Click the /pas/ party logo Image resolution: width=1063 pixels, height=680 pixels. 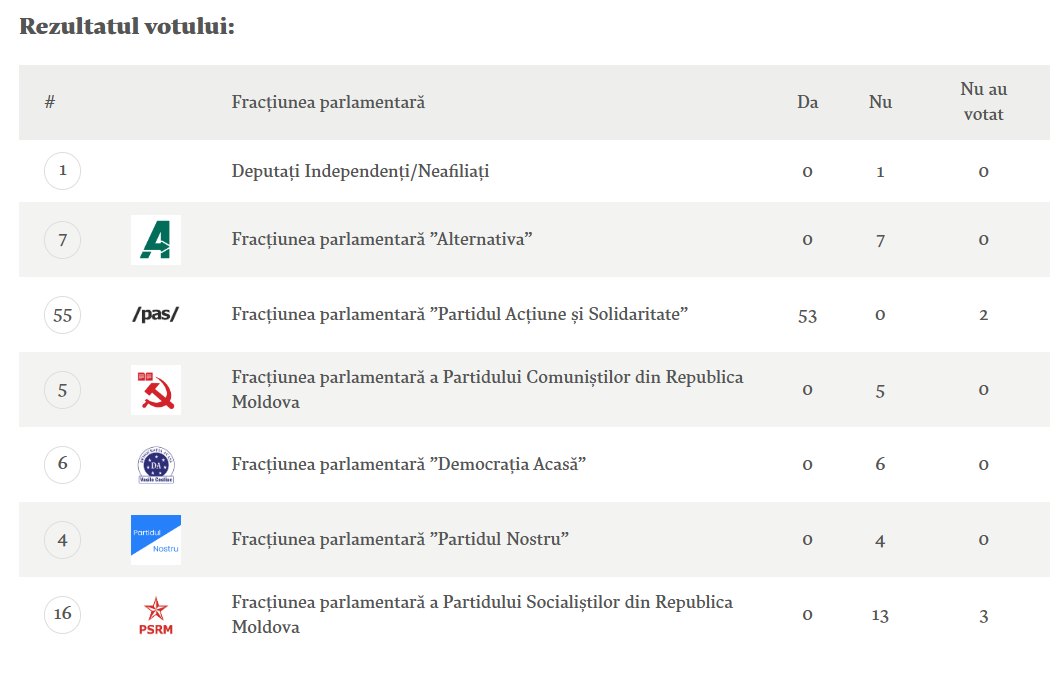(155, 315)
